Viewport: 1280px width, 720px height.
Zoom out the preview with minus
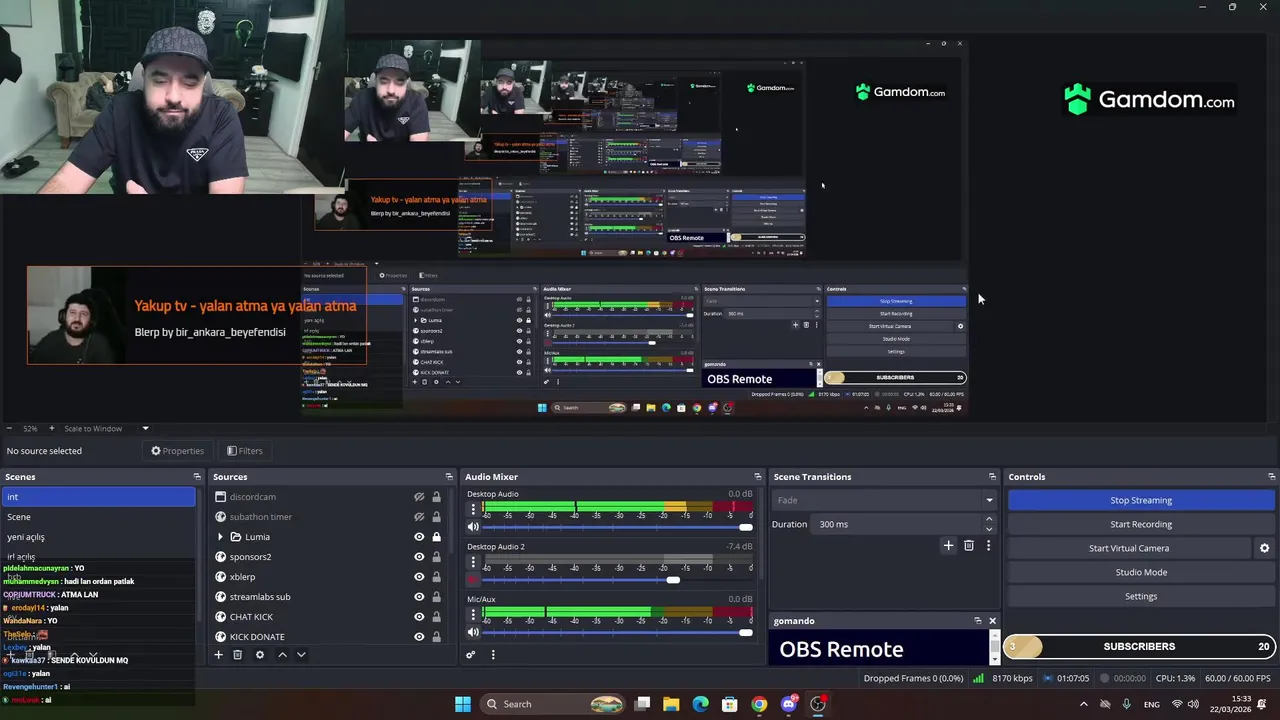pyautogui.click(x=10, y=429)
